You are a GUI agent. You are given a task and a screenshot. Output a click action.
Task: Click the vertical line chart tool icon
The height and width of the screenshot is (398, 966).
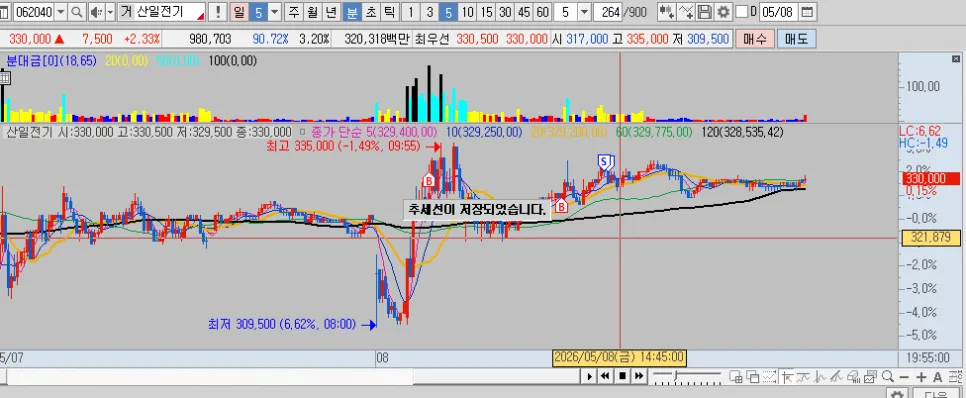[x=819, y=377]
